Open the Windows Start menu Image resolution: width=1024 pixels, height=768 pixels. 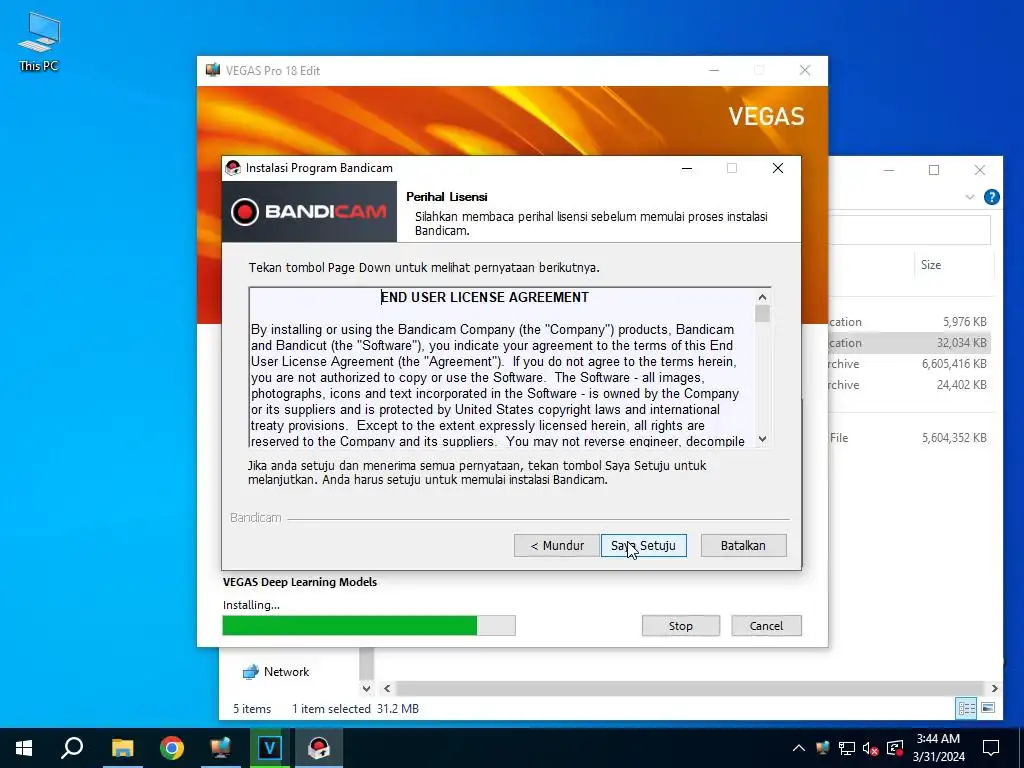[24, 748]
